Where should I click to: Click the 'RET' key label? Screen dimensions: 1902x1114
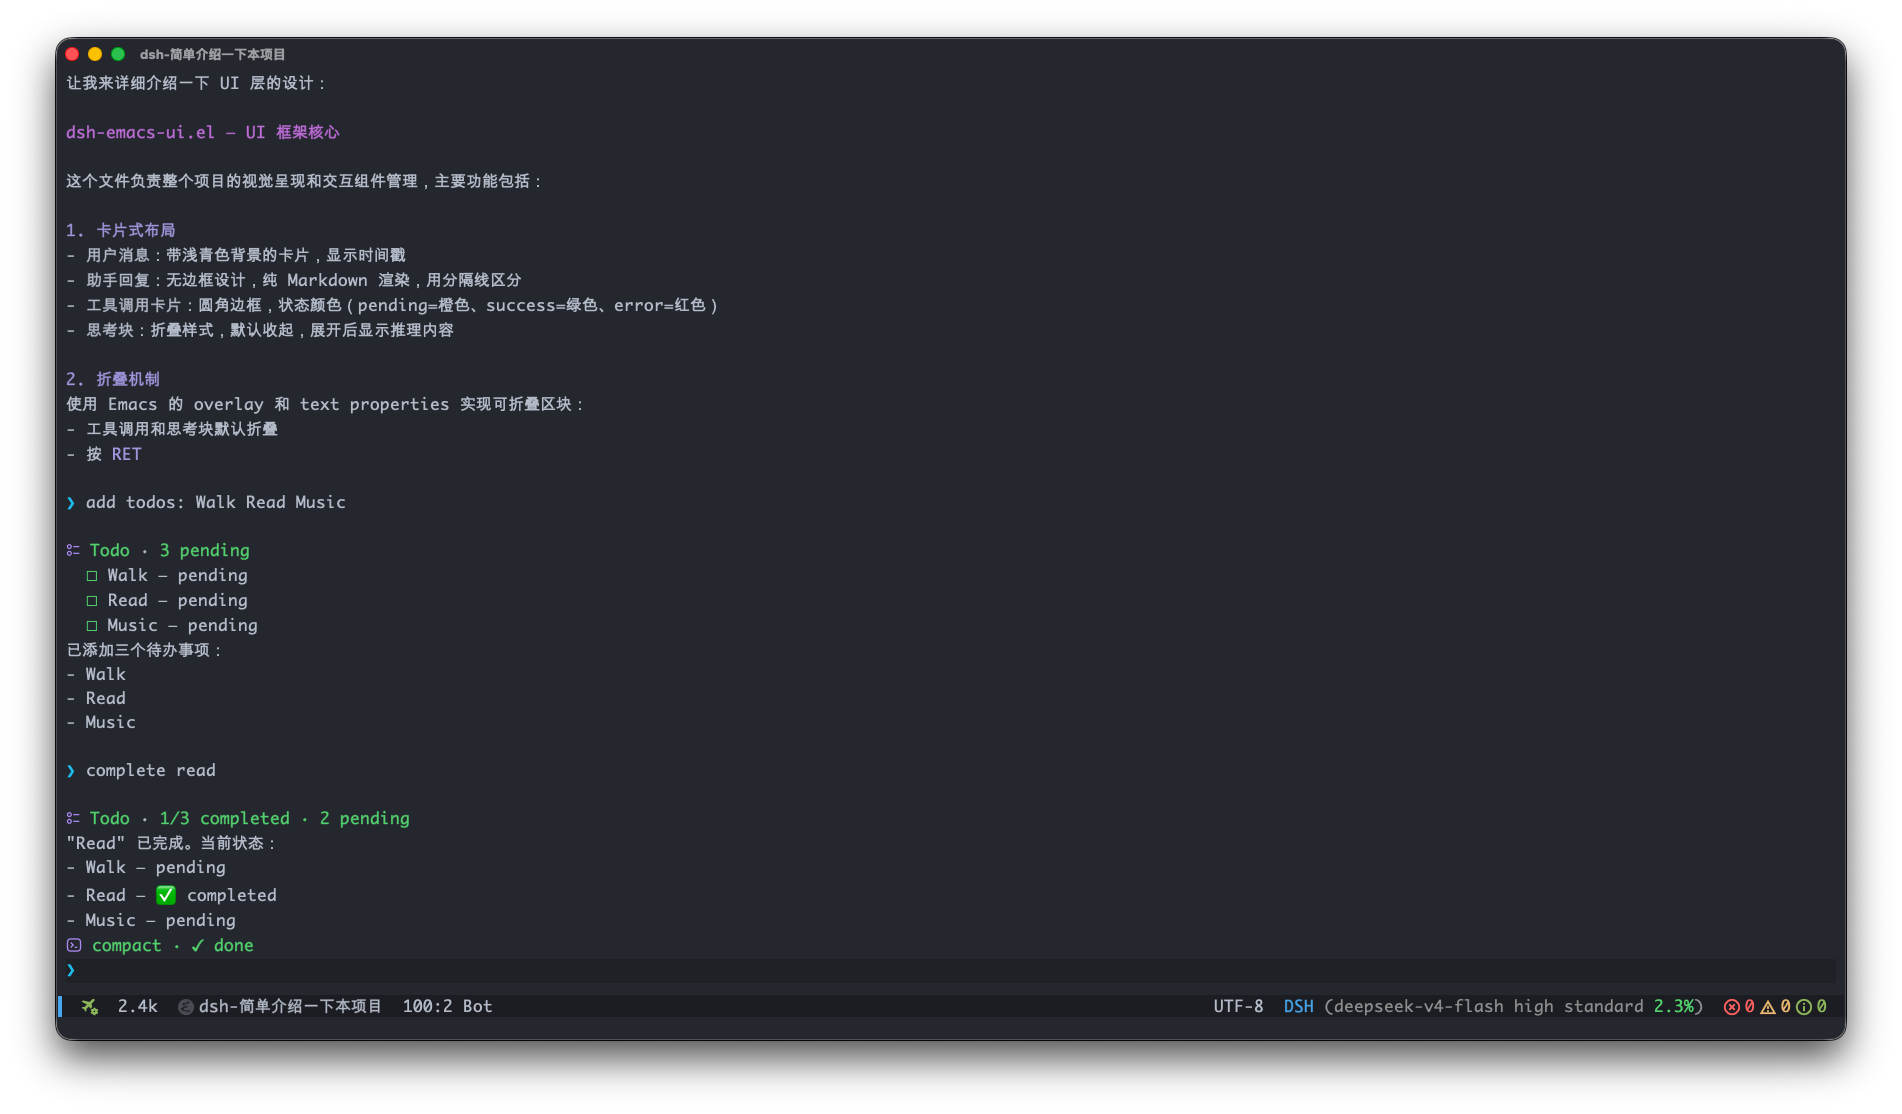[126, 454]
